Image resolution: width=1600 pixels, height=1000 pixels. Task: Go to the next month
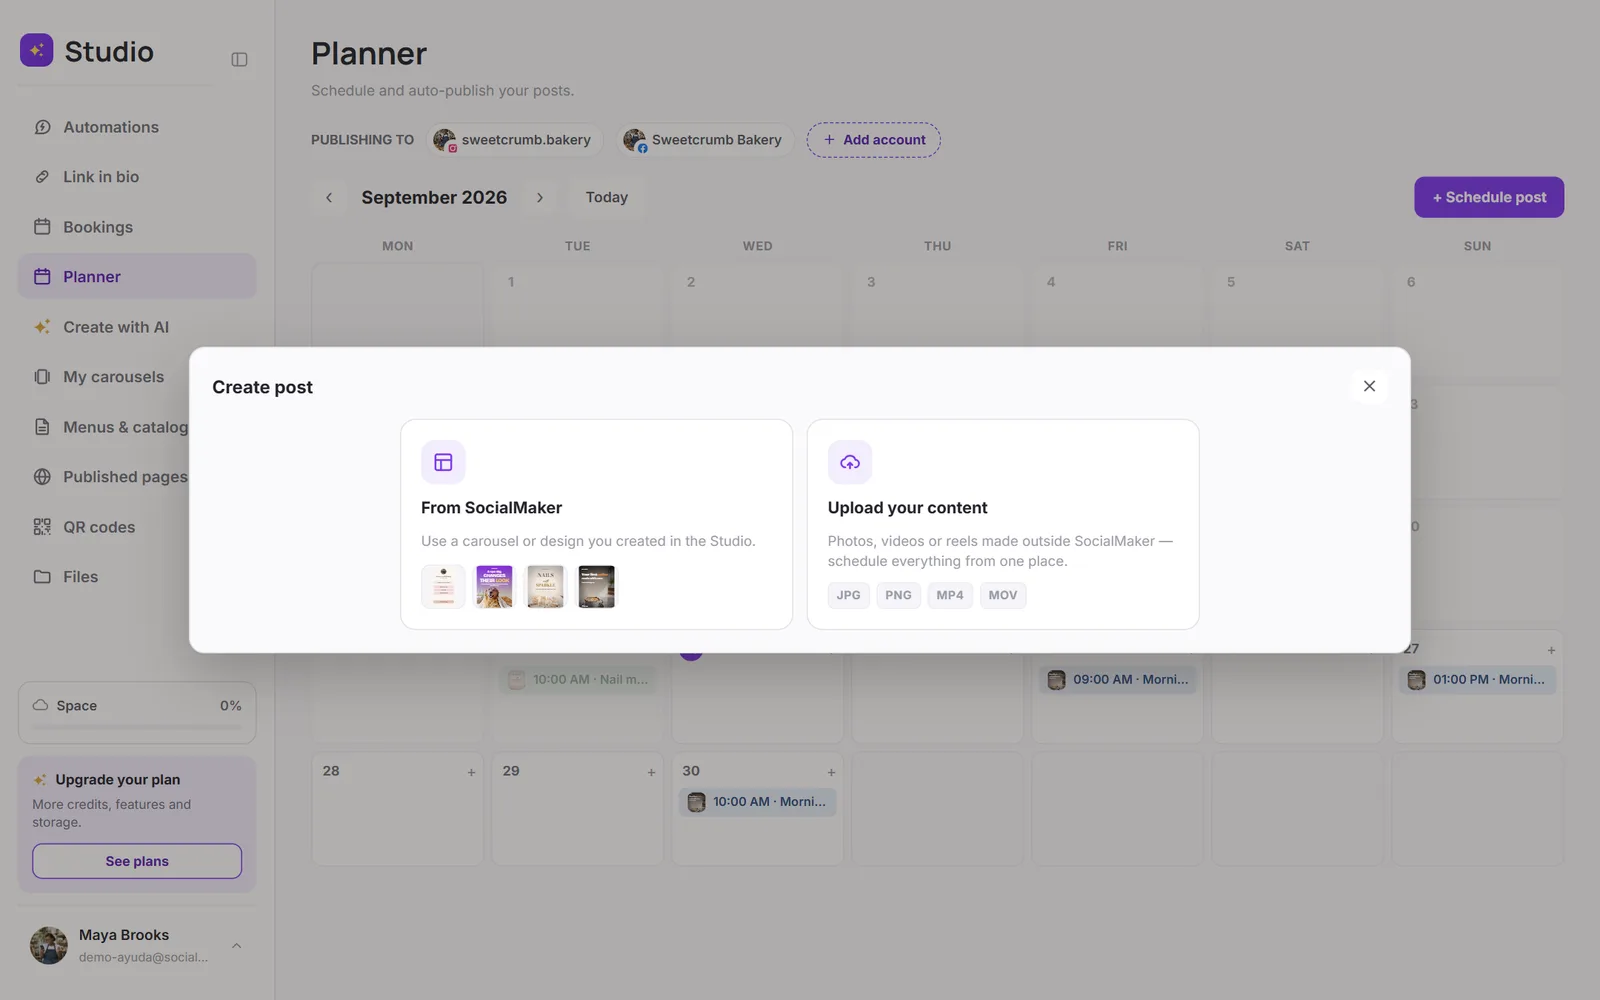[540, 198]
